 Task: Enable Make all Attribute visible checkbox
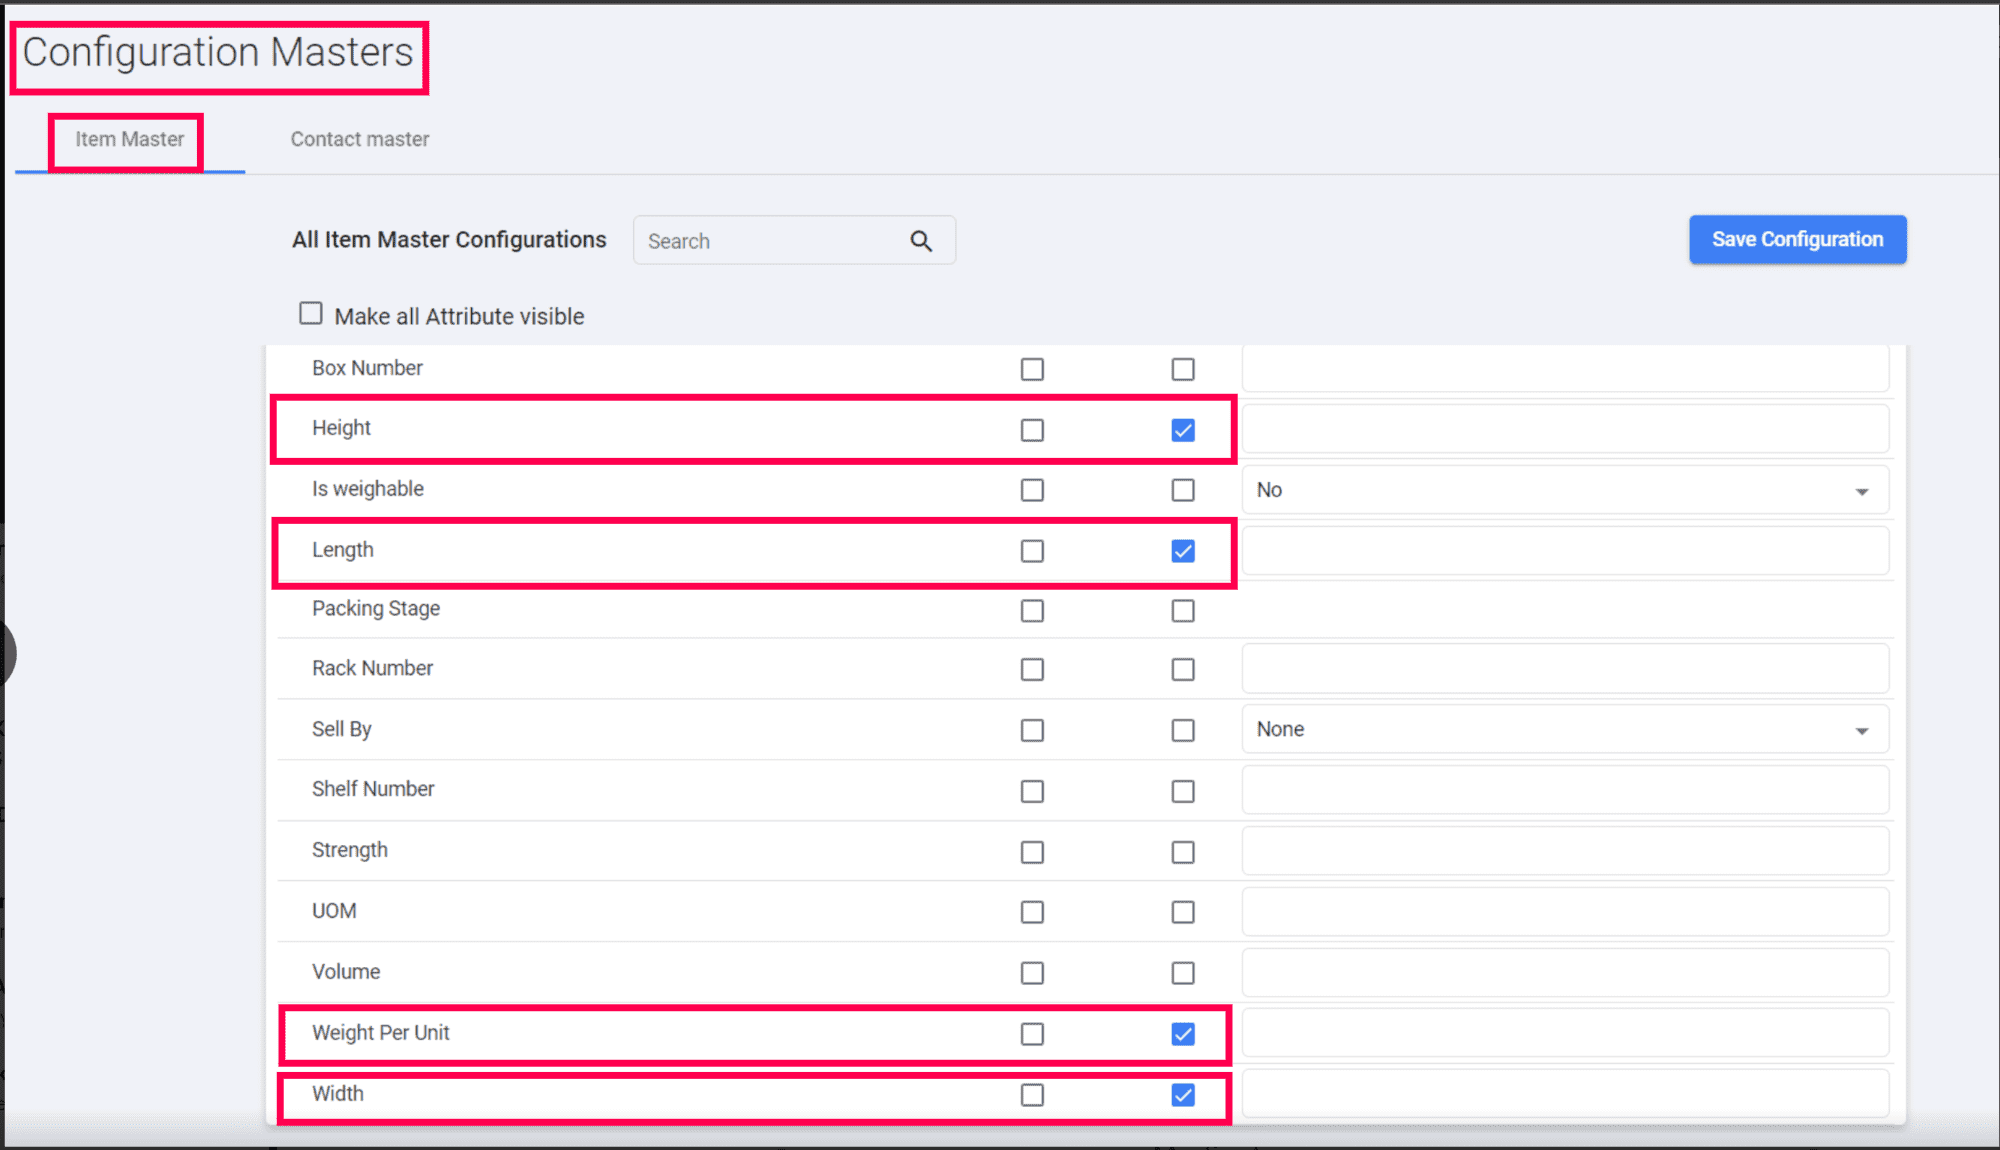click(x=311, y=314)
